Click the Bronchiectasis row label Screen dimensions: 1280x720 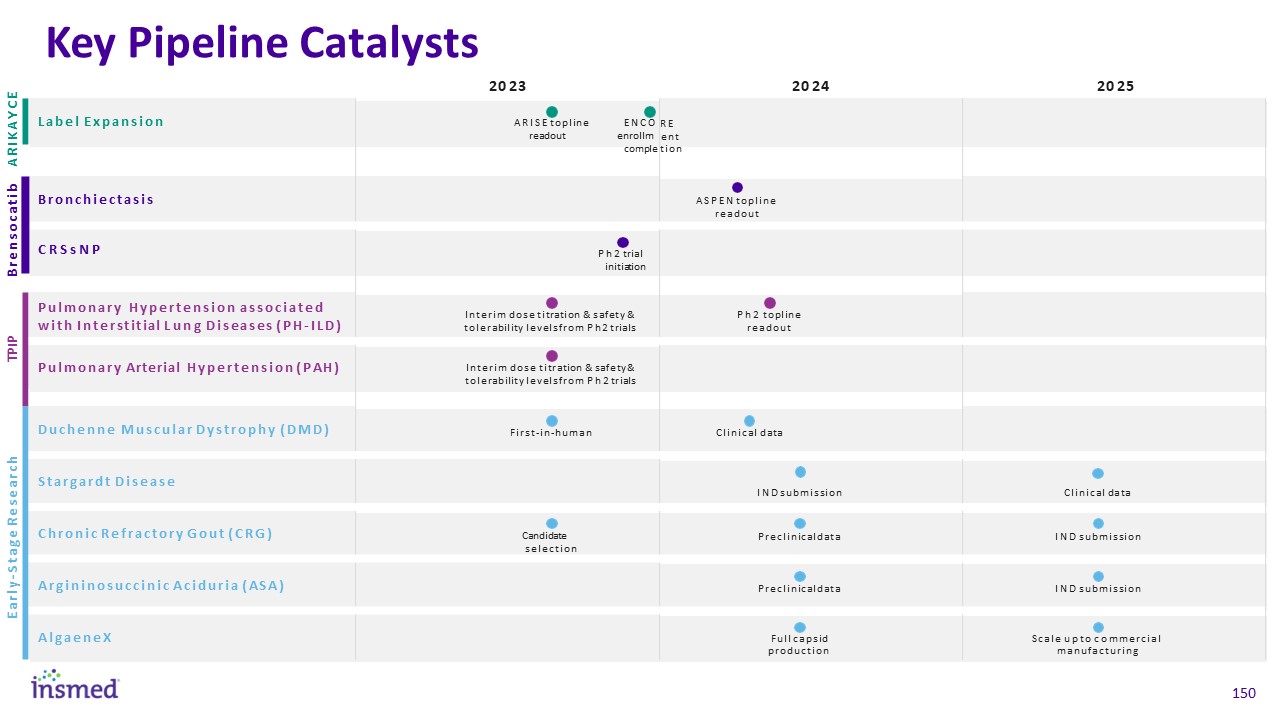pyautogui.click(x=96, y=199)
